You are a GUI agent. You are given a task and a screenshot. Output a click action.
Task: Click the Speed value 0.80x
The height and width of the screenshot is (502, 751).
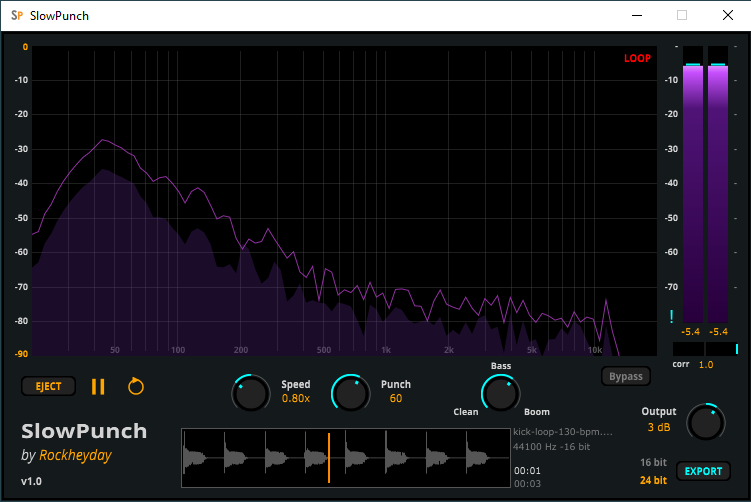point(296,398)
